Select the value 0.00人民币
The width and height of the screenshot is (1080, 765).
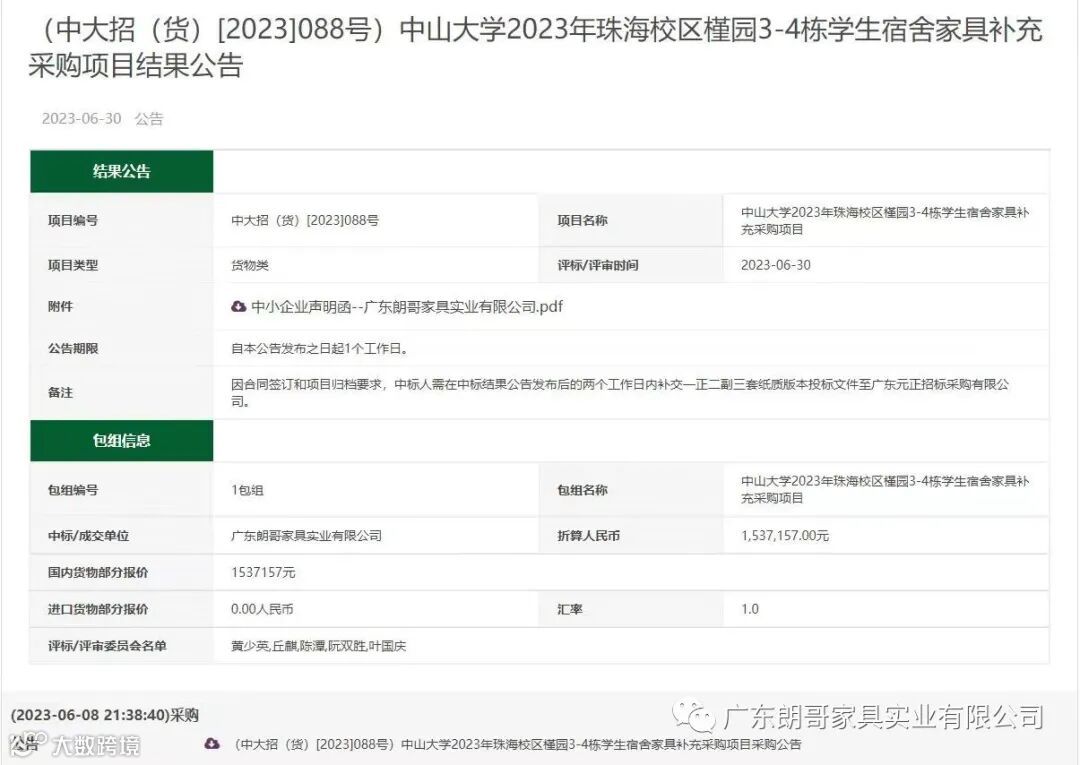point(262,609)
